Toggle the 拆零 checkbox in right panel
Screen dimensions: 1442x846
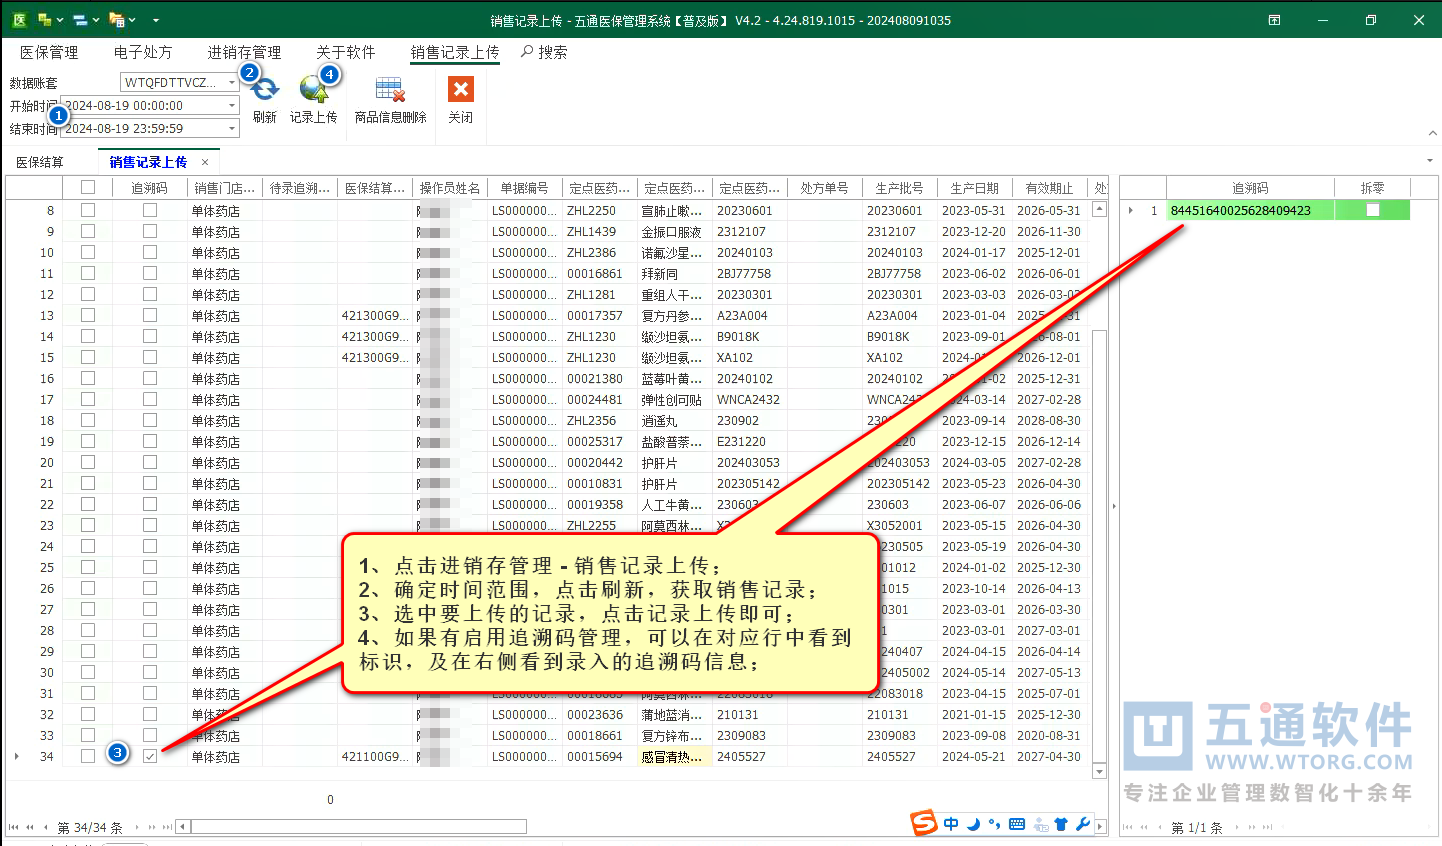pyautogui.click(x=1373, y=210)
